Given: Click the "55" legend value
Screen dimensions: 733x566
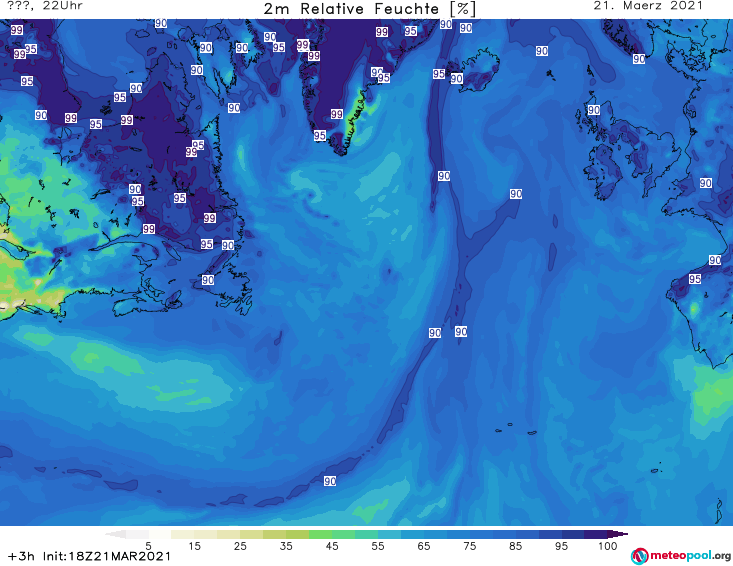Looking at the screenshot, I should pyautogui.click(x=378, y=545).
